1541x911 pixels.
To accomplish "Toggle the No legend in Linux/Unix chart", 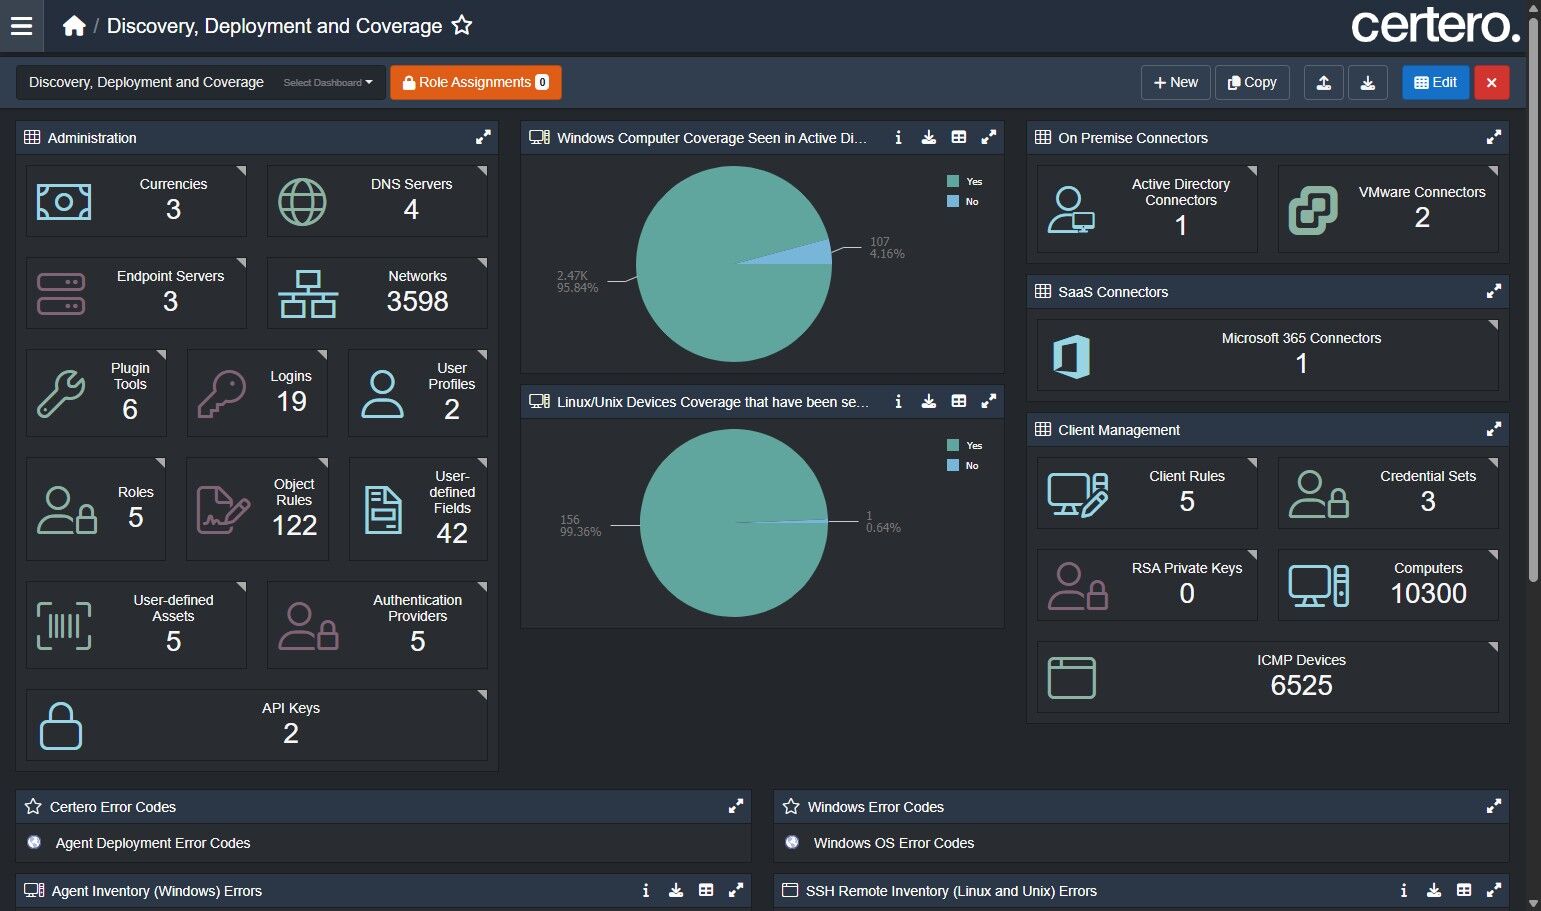I will click(962, 466).
